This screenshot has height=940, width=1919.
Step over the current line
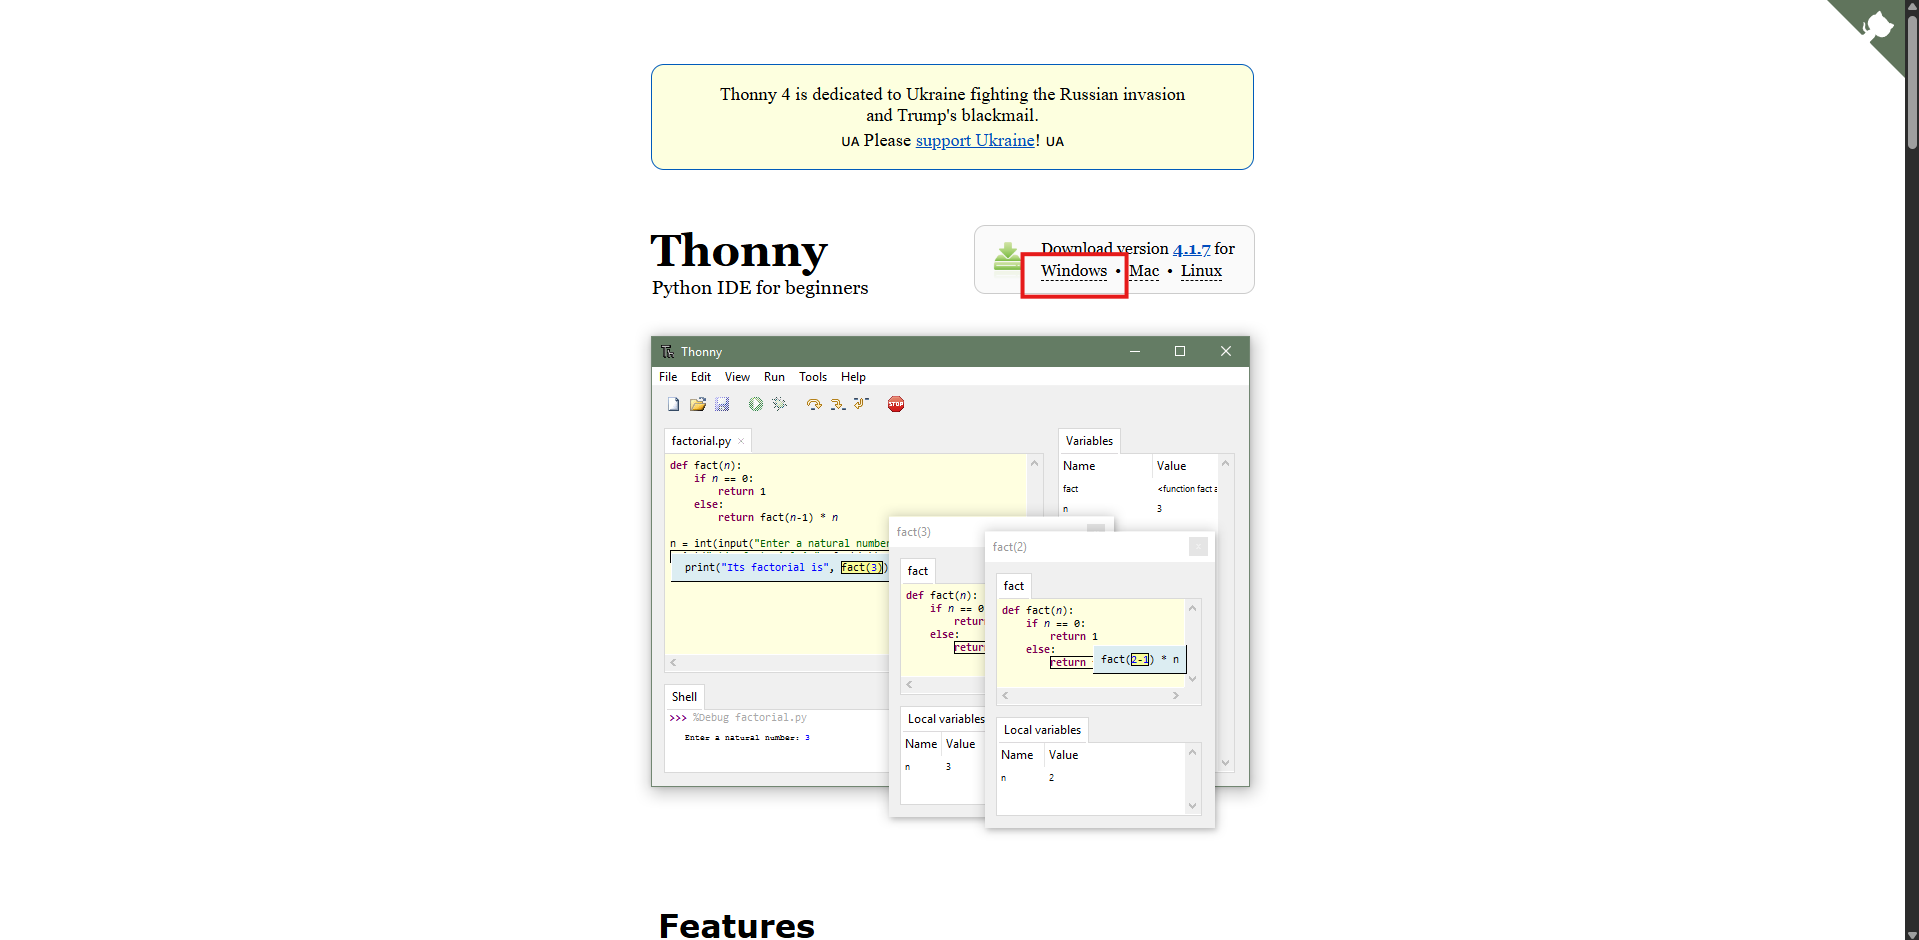click(813, 404)
